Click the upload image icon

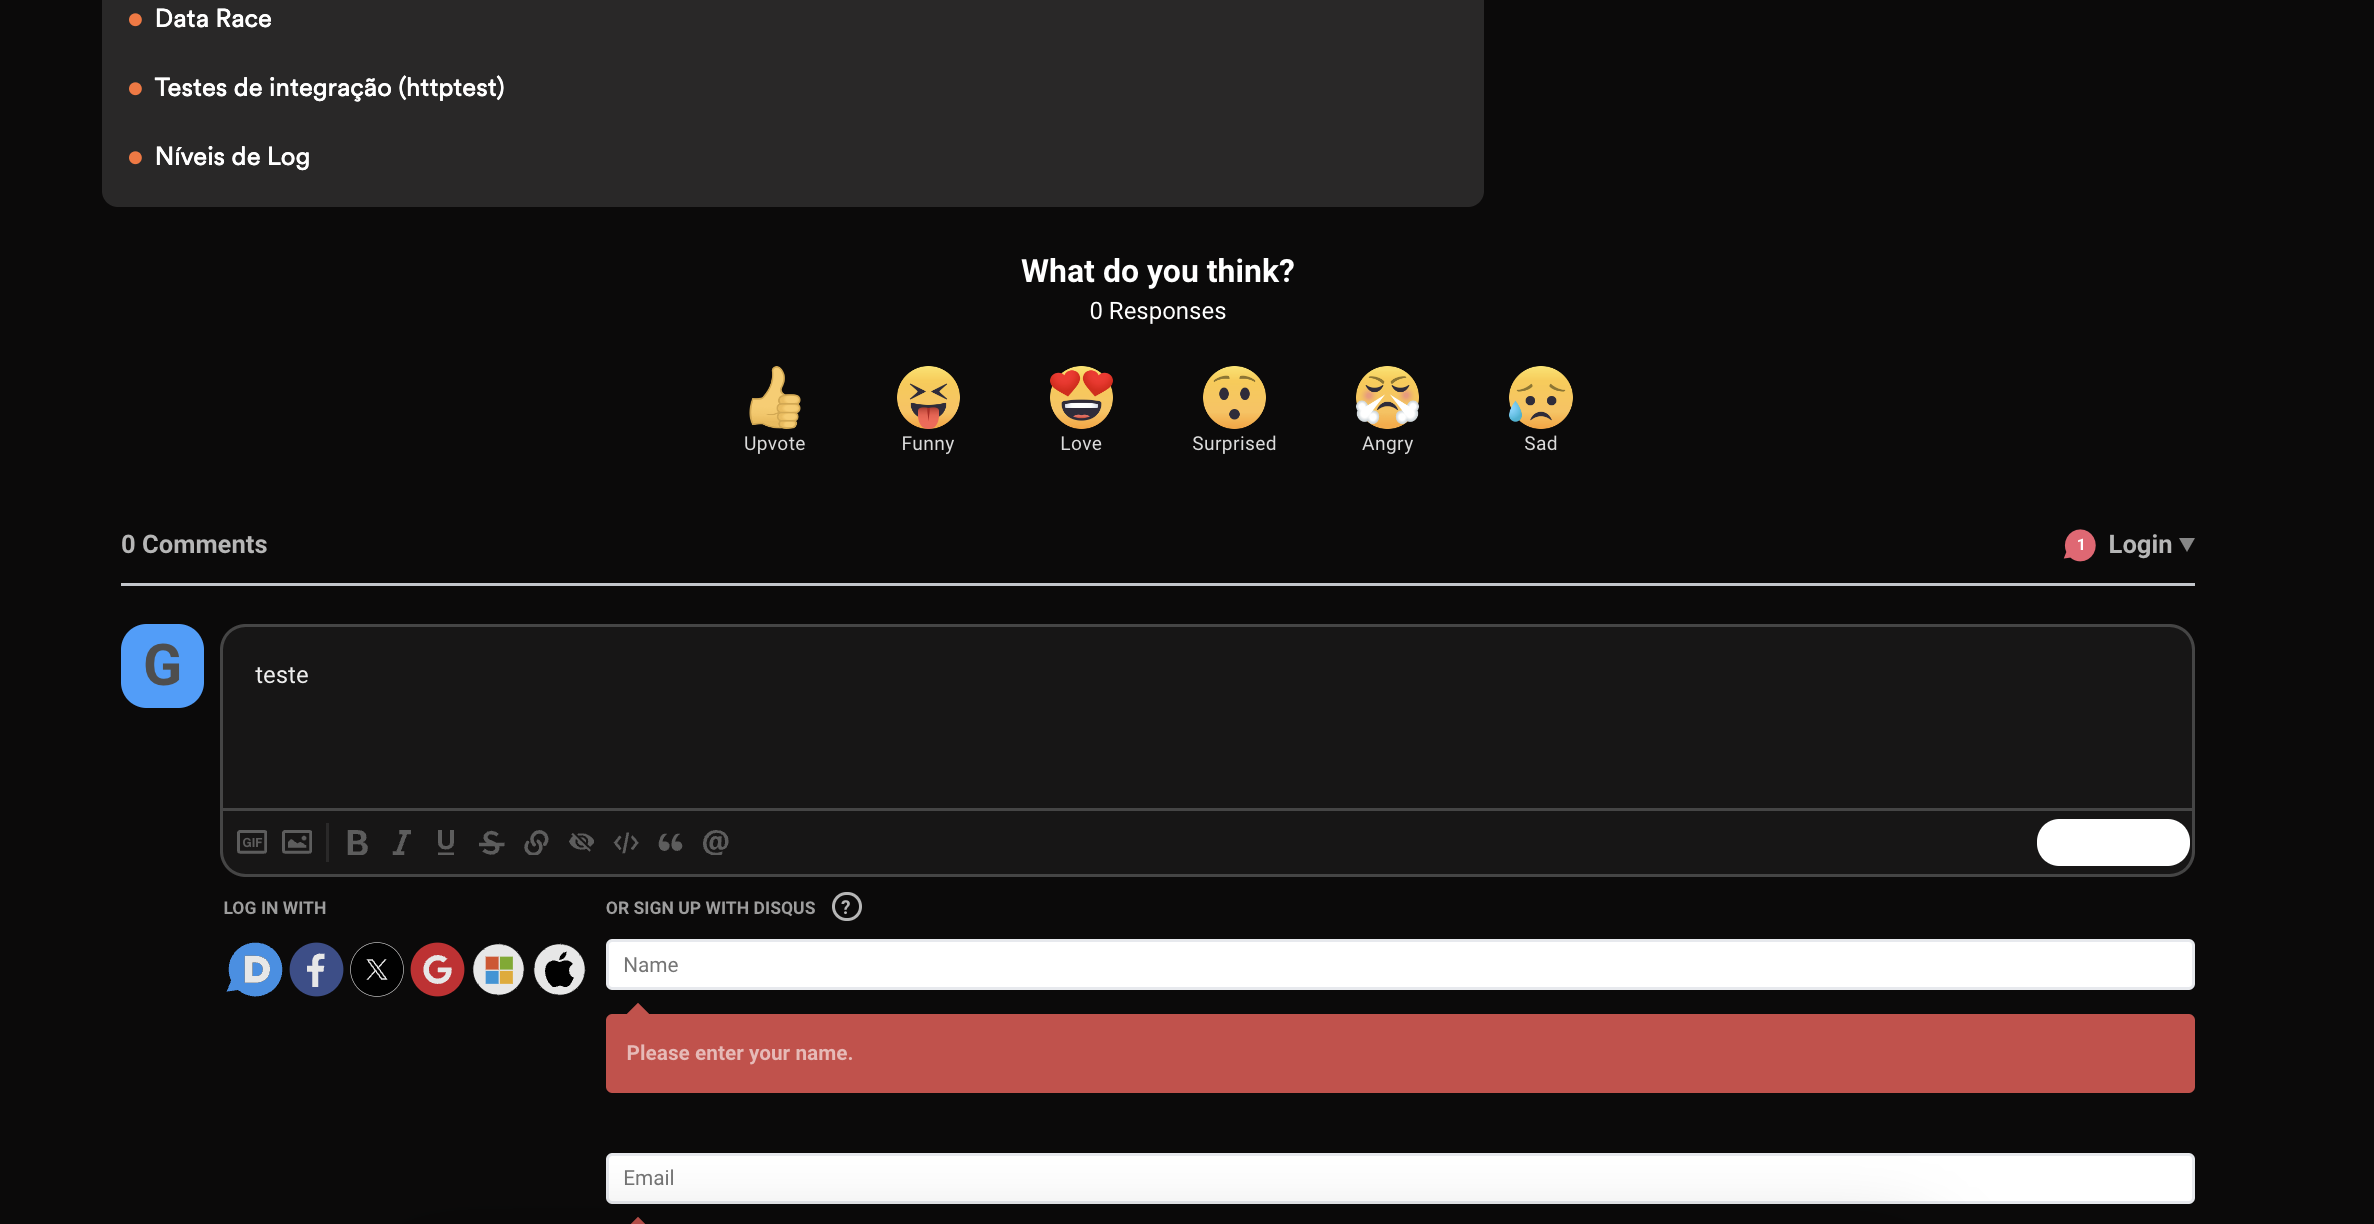tap(297, 842)
